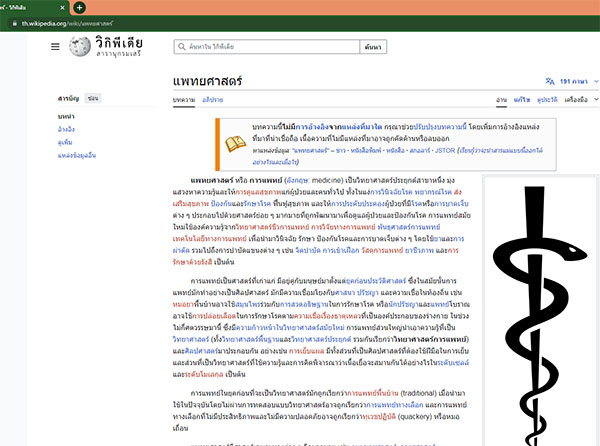The height and width of the screenshot is (446, 600).
Task: Open the การปล่อยเลือด red link
Action: (x=214, y=316)
